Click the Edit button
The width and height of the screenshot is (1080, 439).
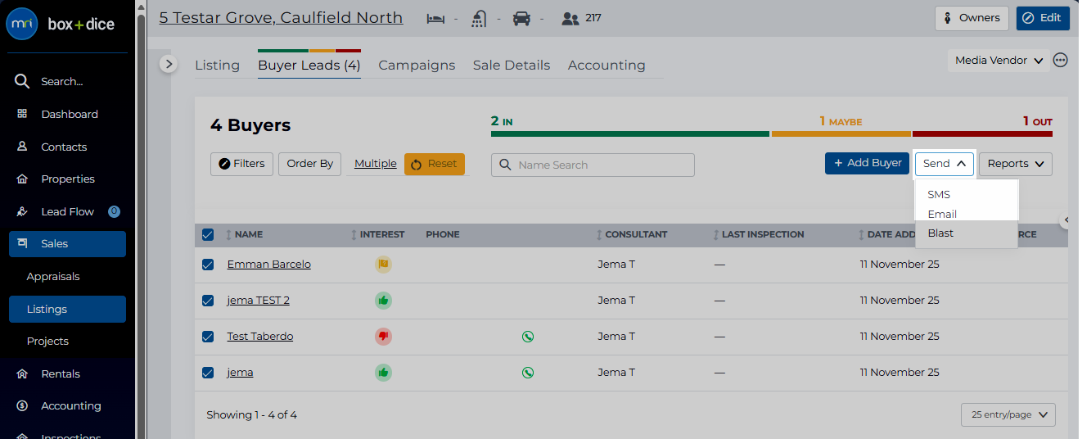[1043, 18]
